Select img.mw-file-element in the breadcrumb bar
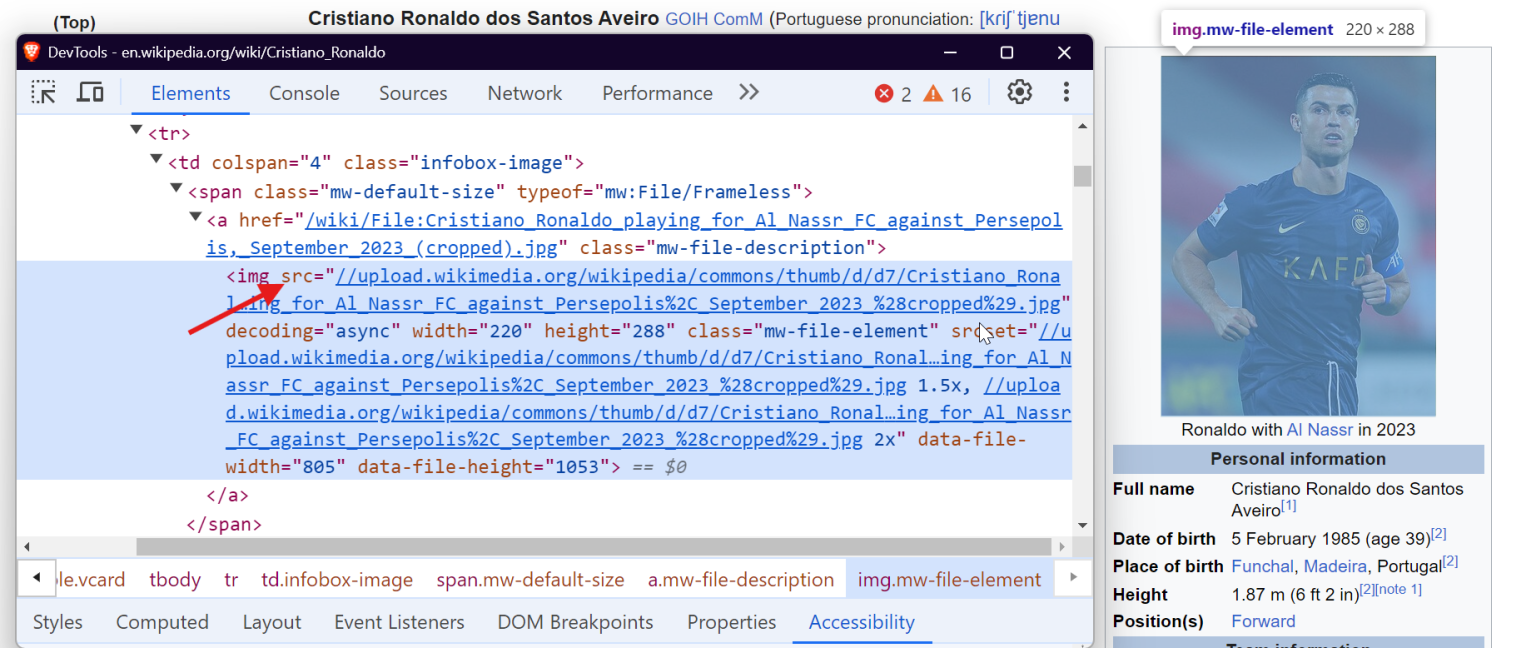 tap(948, 578)
